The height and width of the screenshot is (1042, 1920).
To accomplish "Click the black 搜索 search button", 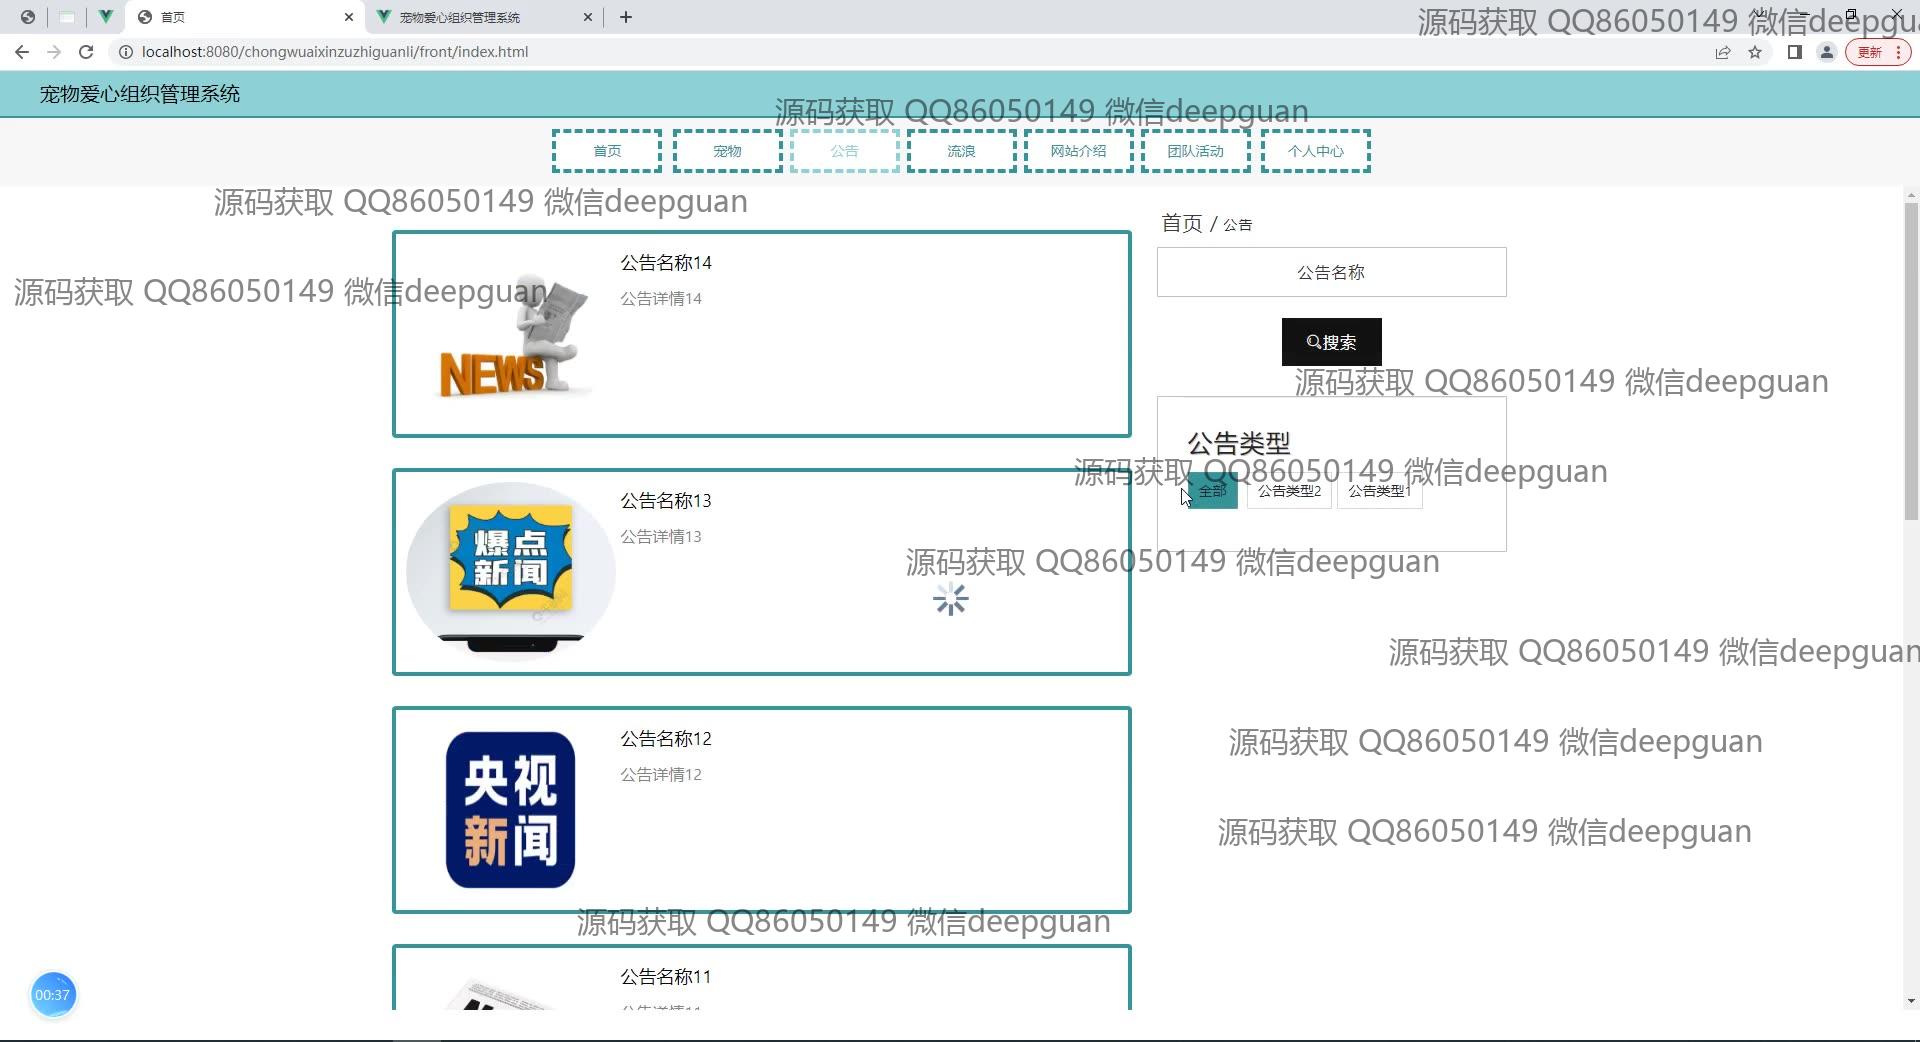I will click(1332, 342).
